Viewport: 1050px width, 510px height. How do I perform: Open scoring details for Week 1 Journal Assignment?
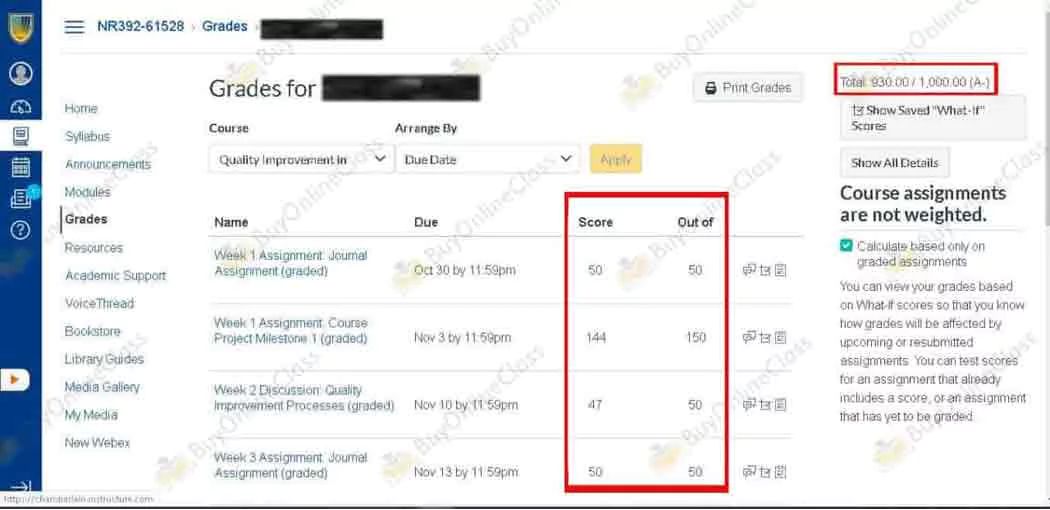point(765,270)
